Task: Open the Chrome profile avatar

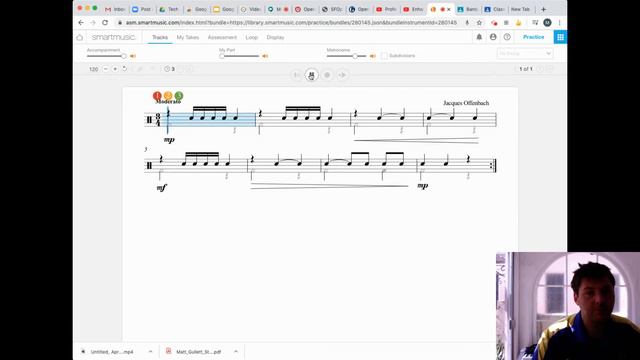Action: point(547,22)
